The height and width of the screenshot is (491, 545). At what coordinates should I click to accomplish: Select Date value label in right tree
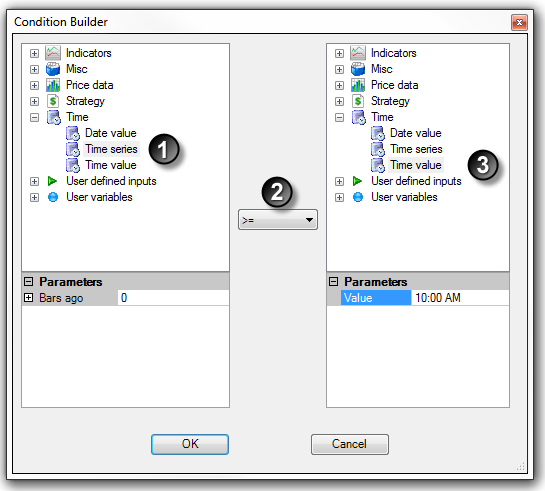click(416, 133)
